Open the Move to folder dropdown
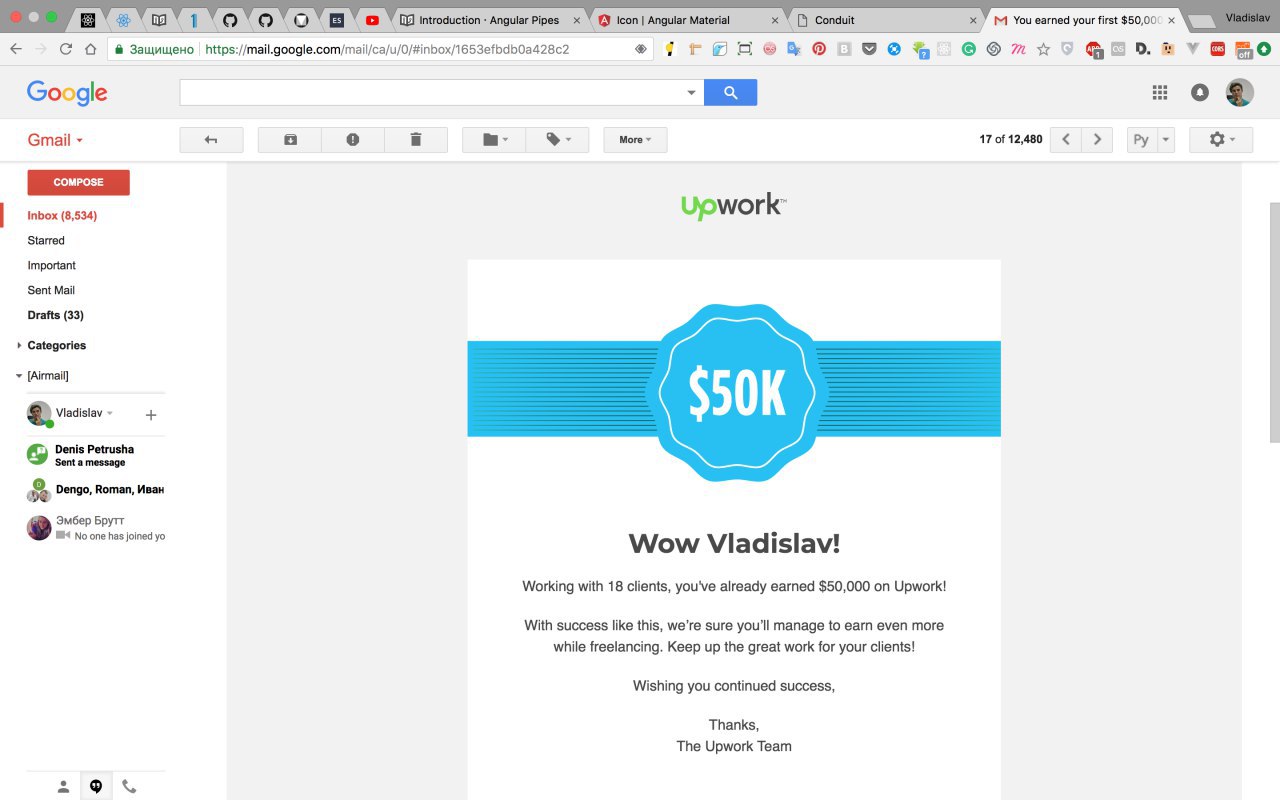This screenshot has height=800, width=1280. click(x=494, y=140)
